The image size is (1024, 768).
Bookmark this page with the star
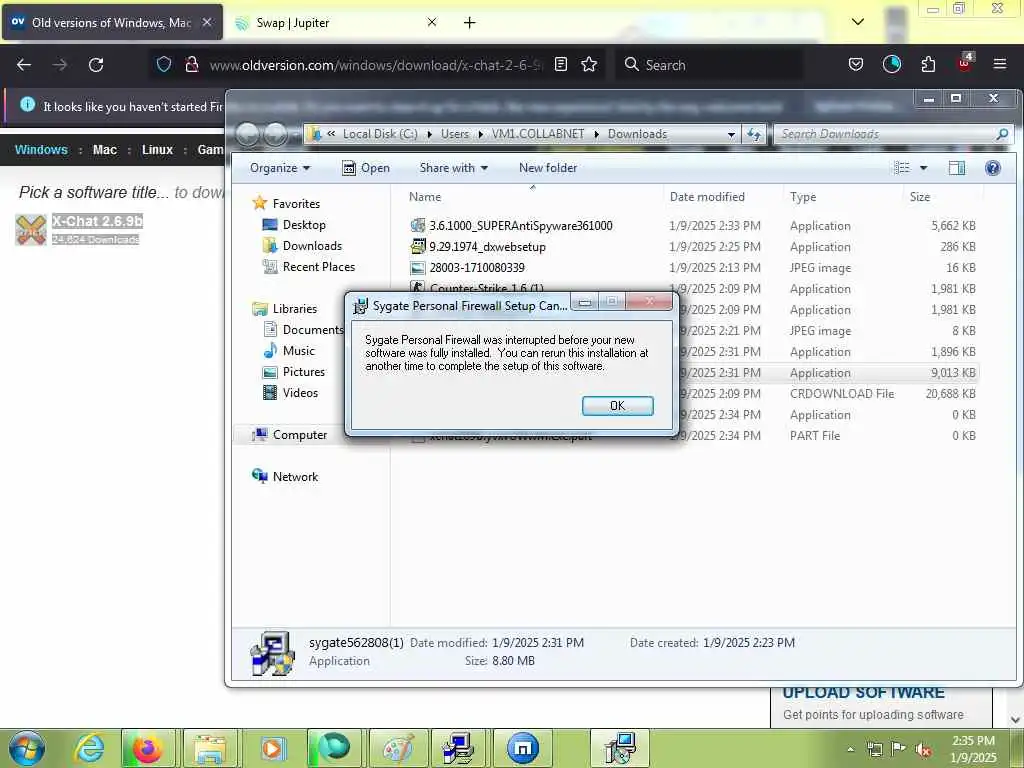coord(589,64)
